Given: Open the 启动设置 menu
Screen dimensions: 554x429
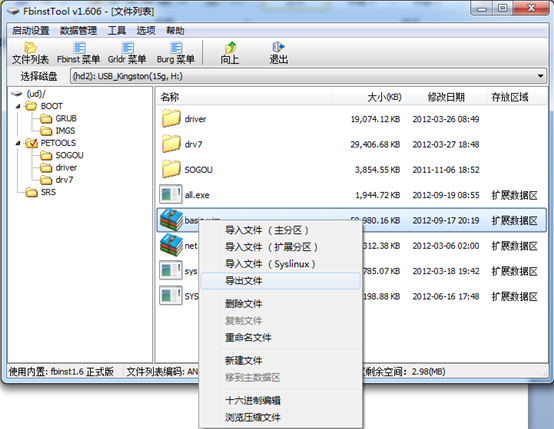Looking at the screenshot, I should pyautogui.click(x=31, y=31).
